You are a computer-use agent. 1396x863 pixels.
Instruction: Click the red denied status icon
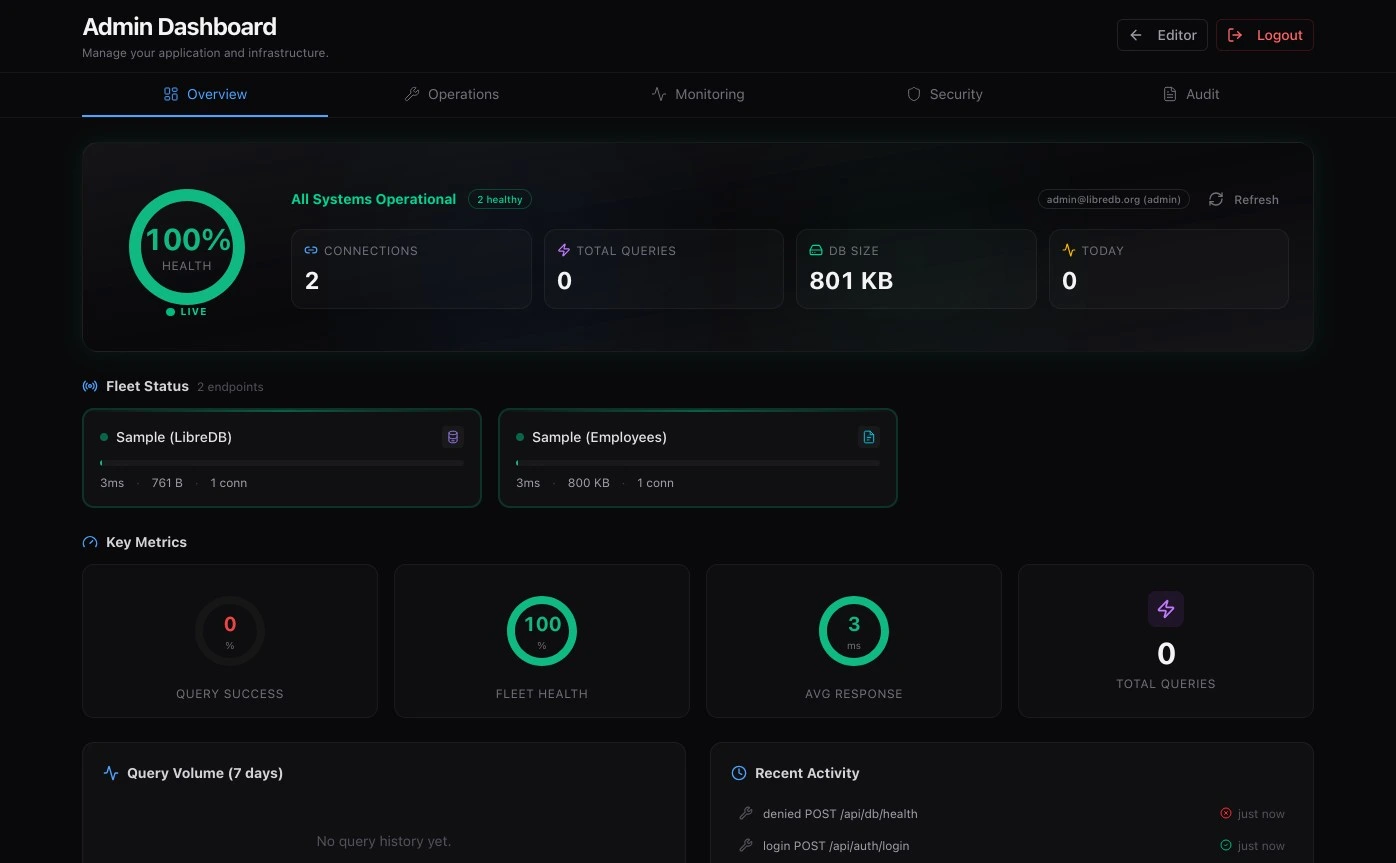(x=1226, y=814)
